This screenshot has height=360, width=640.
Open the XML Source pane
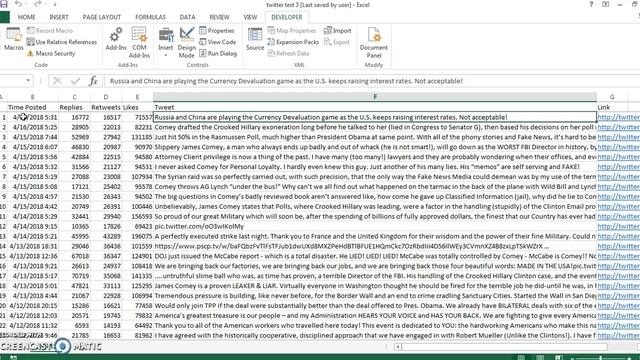pos(255,39)
